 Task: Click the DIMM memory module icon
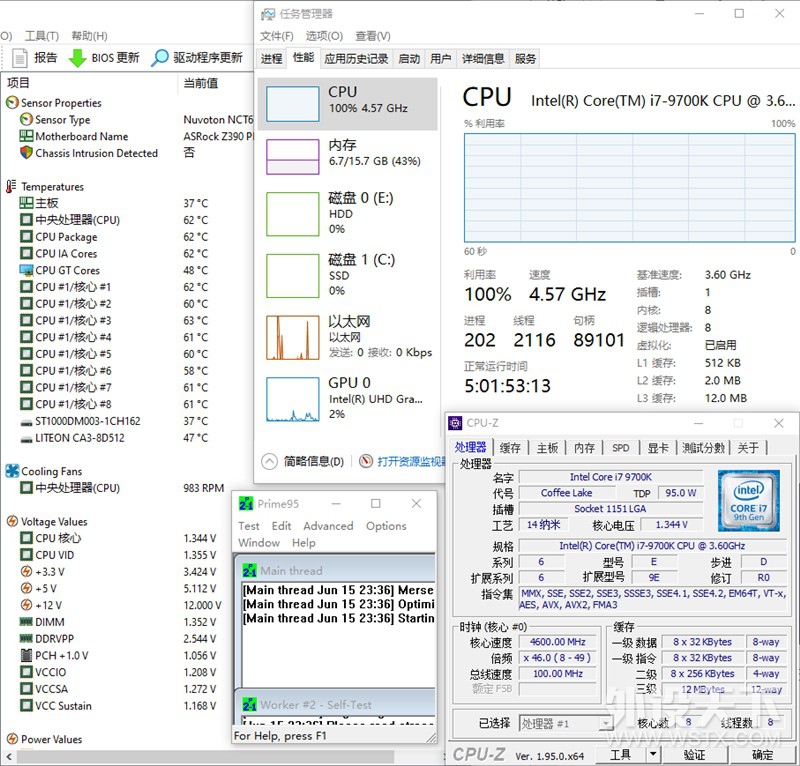[26, 622]
